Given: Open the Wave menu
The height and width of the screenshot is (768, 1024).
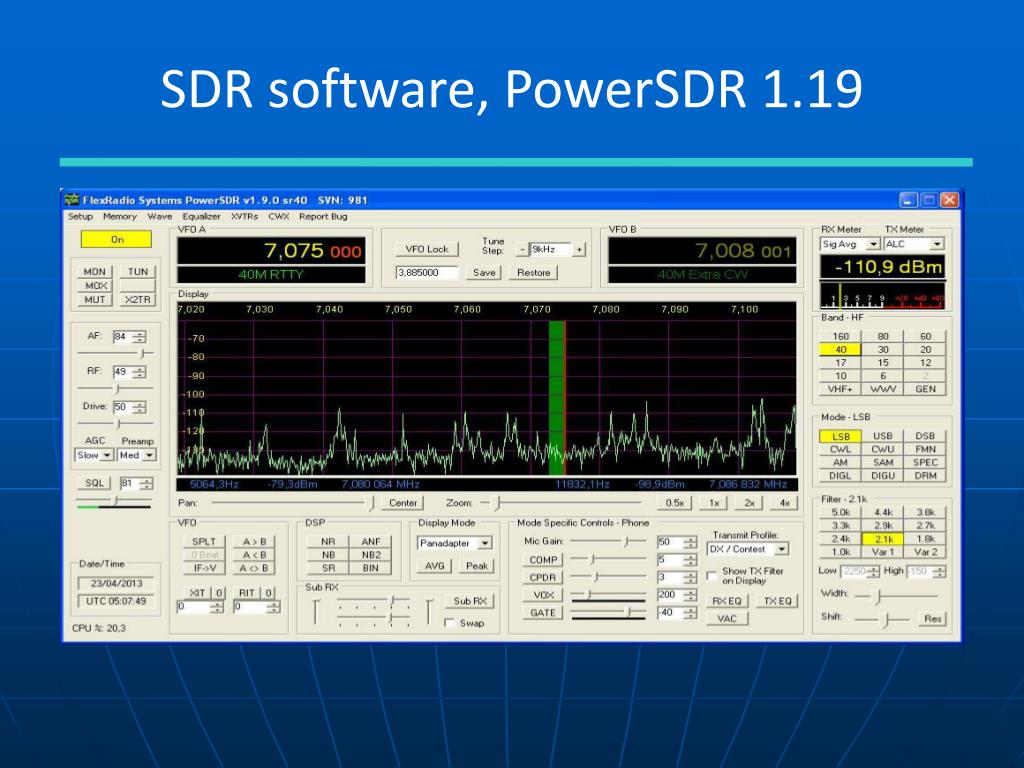Looking at the screenshot, I should [159, 217].
